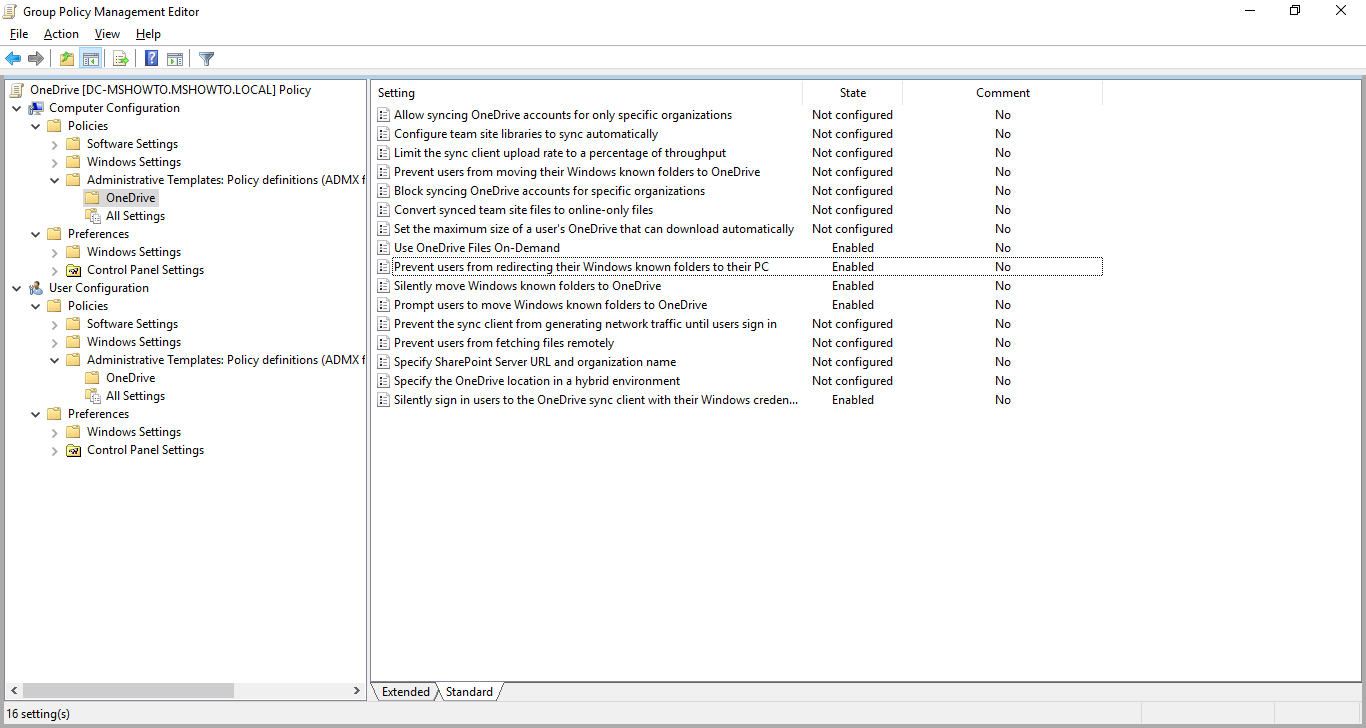Viewport: 1366px width, 728px height.
Task: Click policy icon for Prevent users from fetching files remotely
Action: [383, 343]
